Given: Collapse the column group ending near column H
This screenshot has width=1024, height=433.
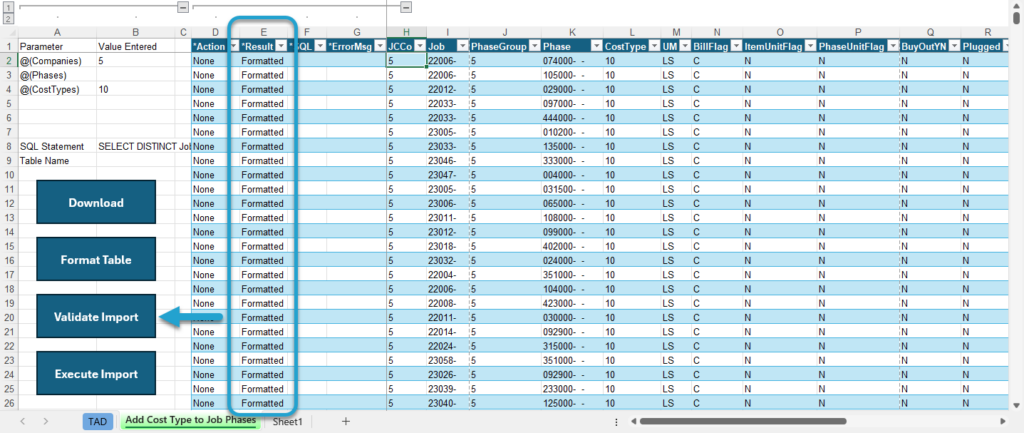Looking at the screenshot, I should click(406, 7).
